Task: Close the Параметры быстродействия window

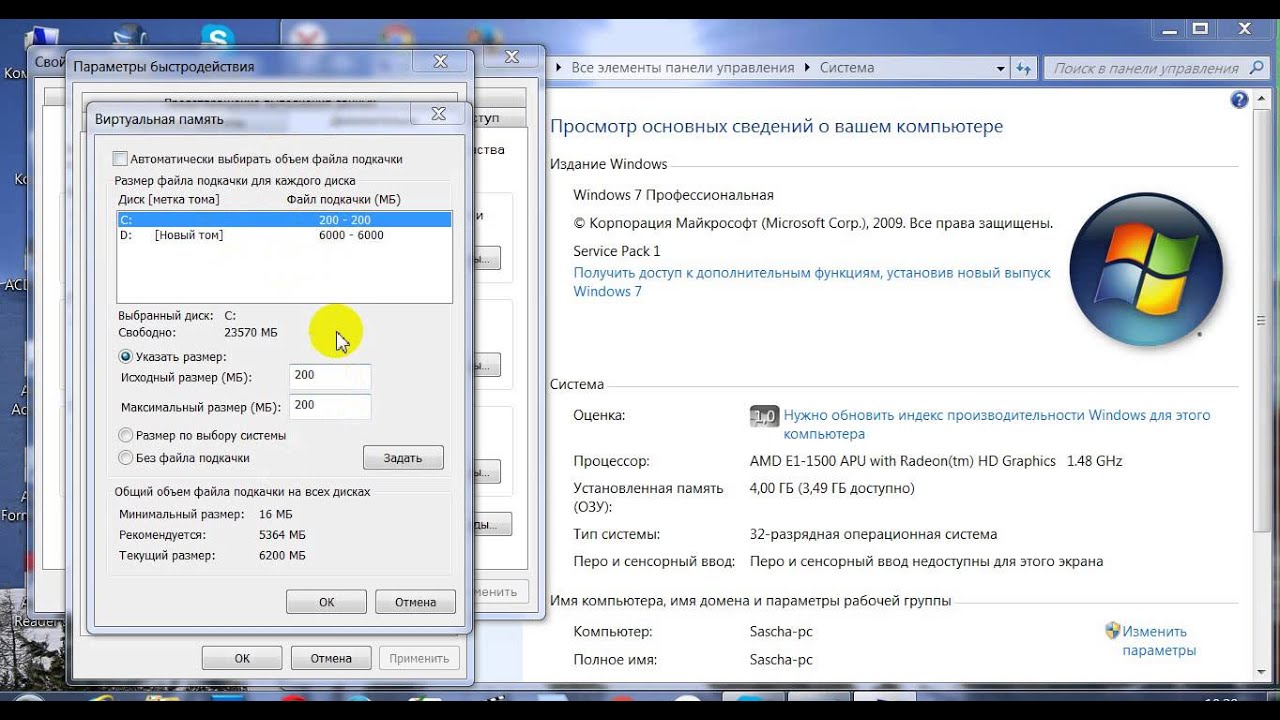Action: click(440, 62)
